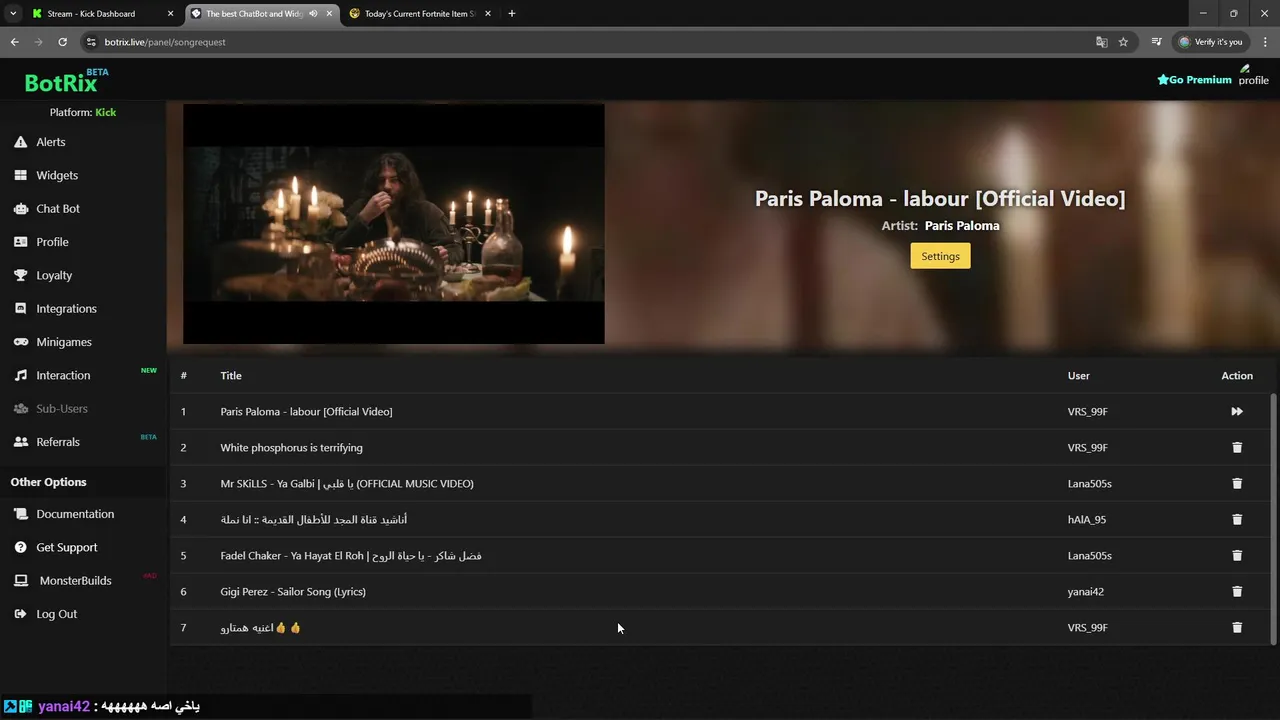Click the translate page icon

1101,42
